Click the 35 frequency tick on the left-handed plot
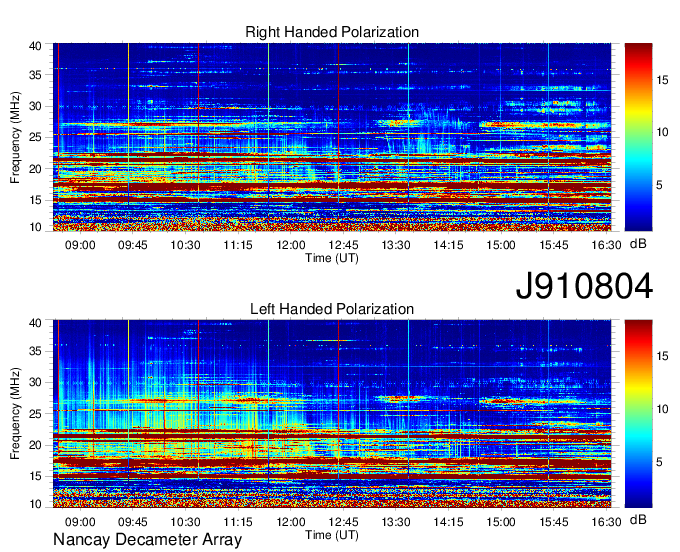Viewport: 680px width, 552px height. pos(35,351)
